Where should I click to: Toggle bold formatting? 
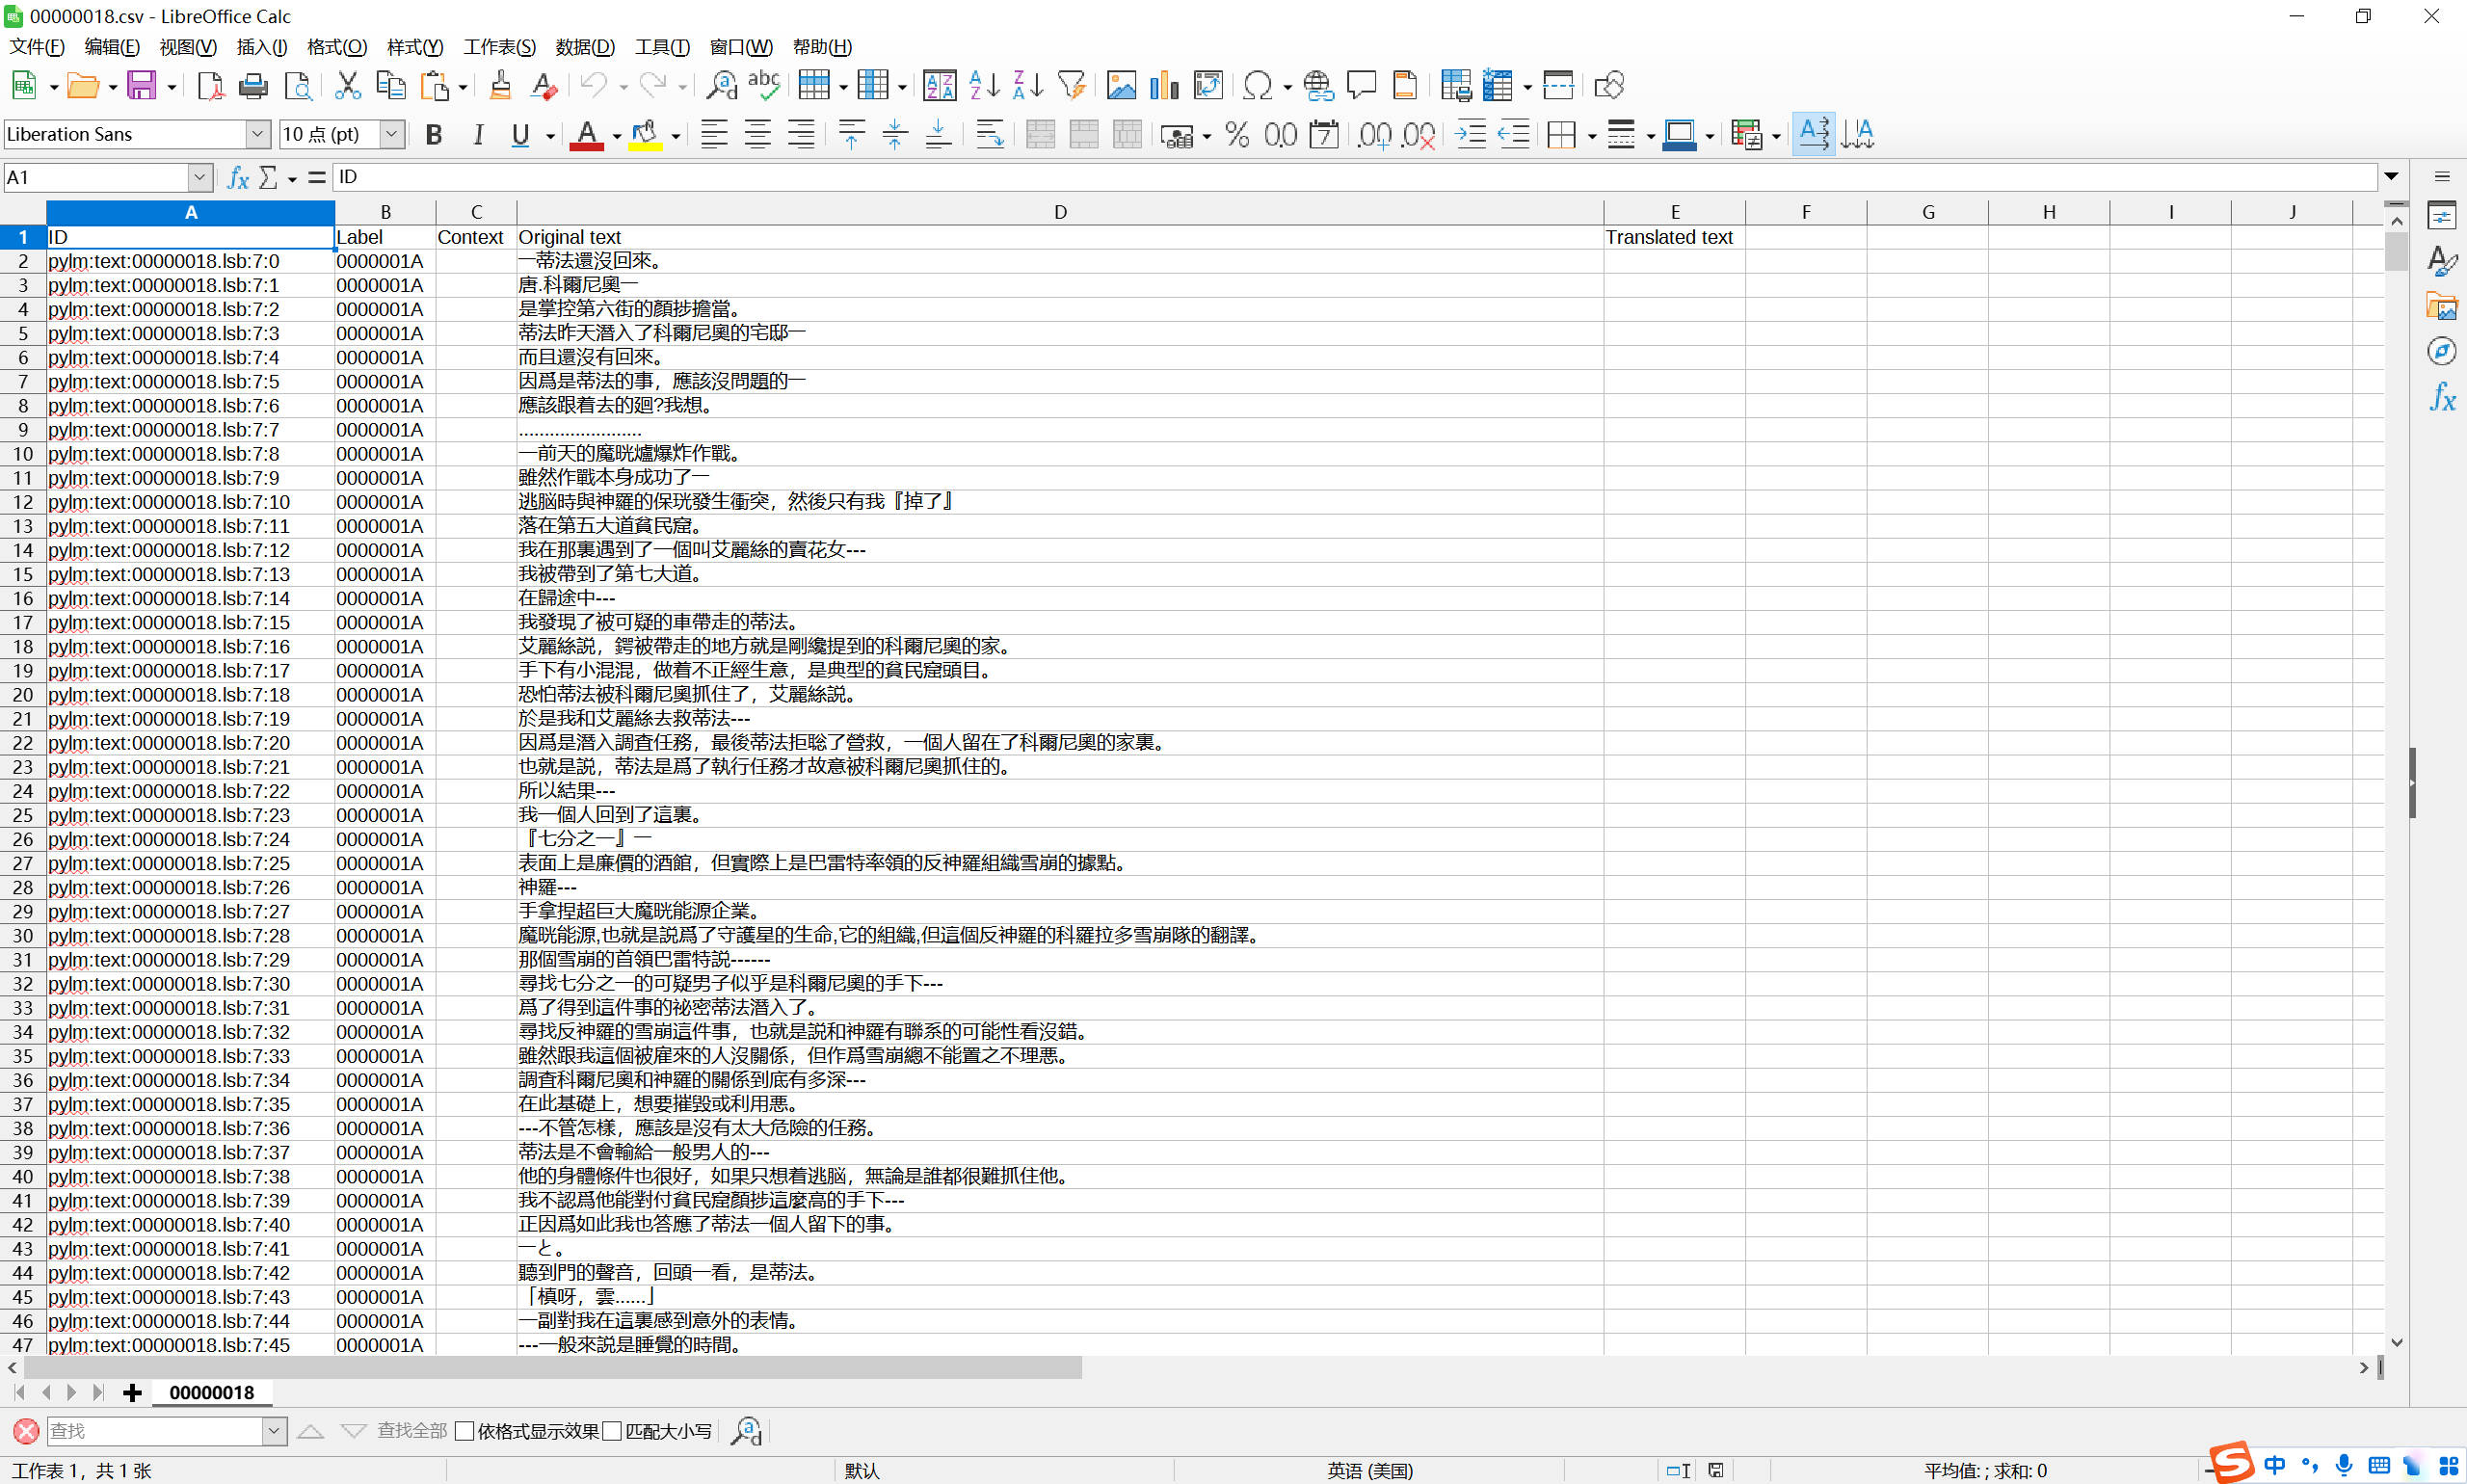coord(433,134)
